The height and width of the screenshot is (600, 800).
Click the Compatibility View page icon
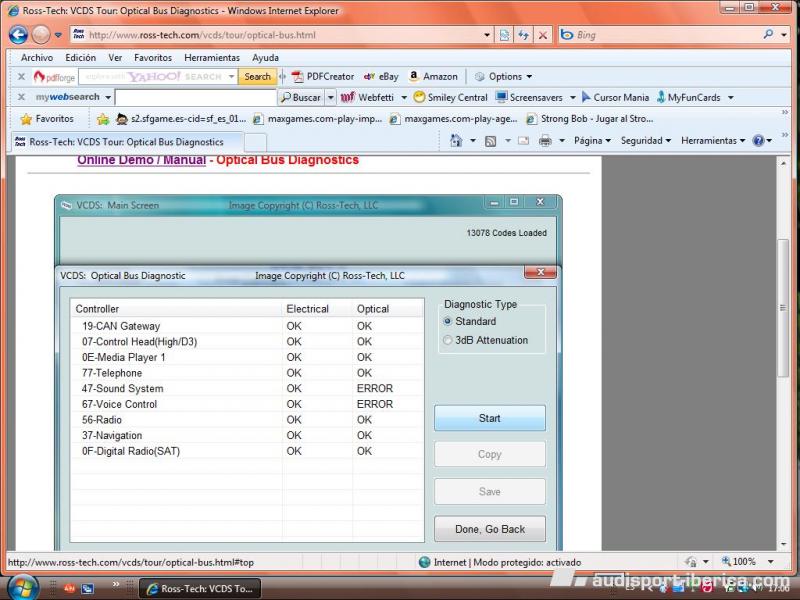pyautogui.click(x=504, y=35)
